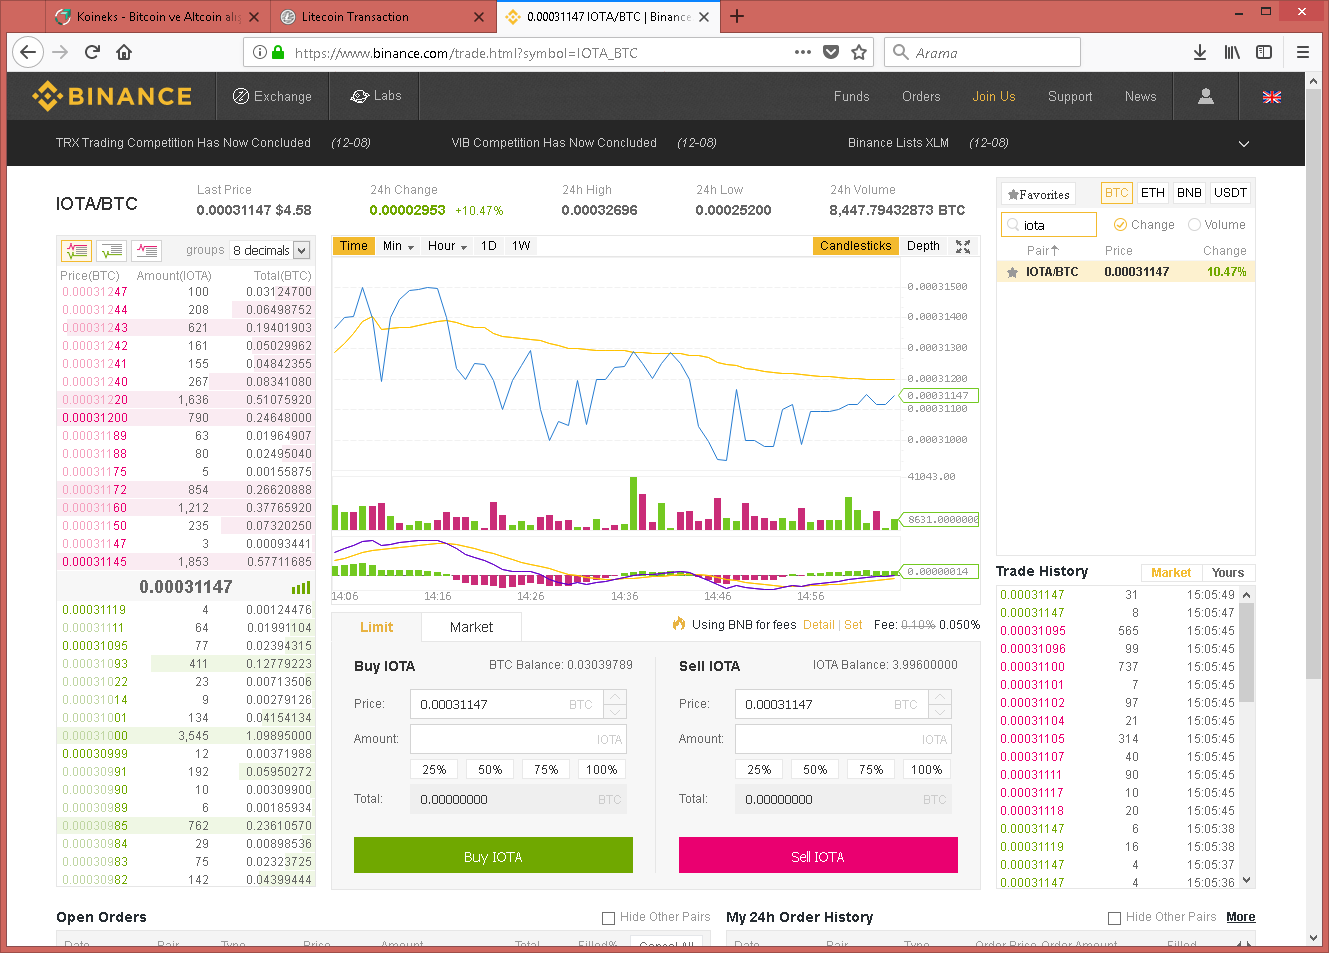Go back with browser back arrow

pos(28,52)
